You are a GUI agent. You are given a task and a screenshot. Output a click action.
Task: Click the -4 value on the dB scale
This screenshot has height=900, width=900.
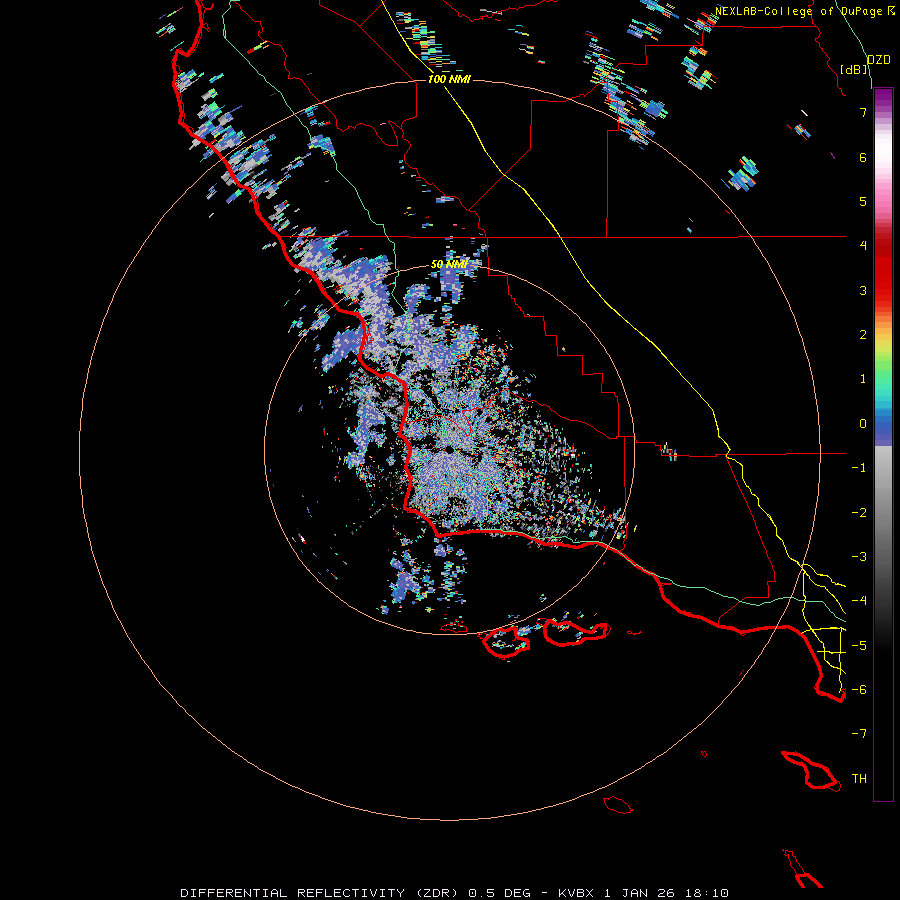pos(859,601)
